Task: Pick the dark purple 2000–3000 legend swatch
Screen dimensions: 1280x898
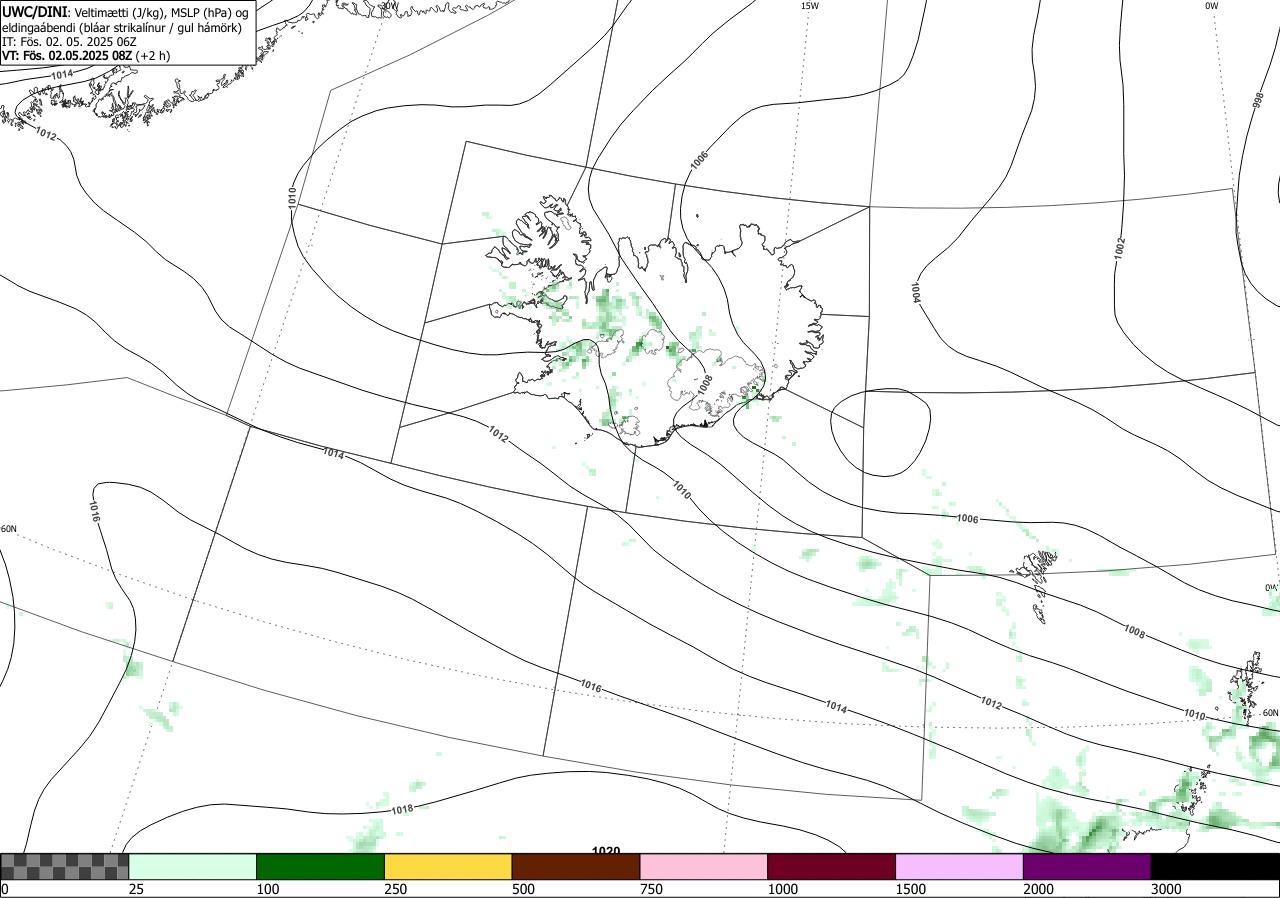Action: click(1087, 866)
